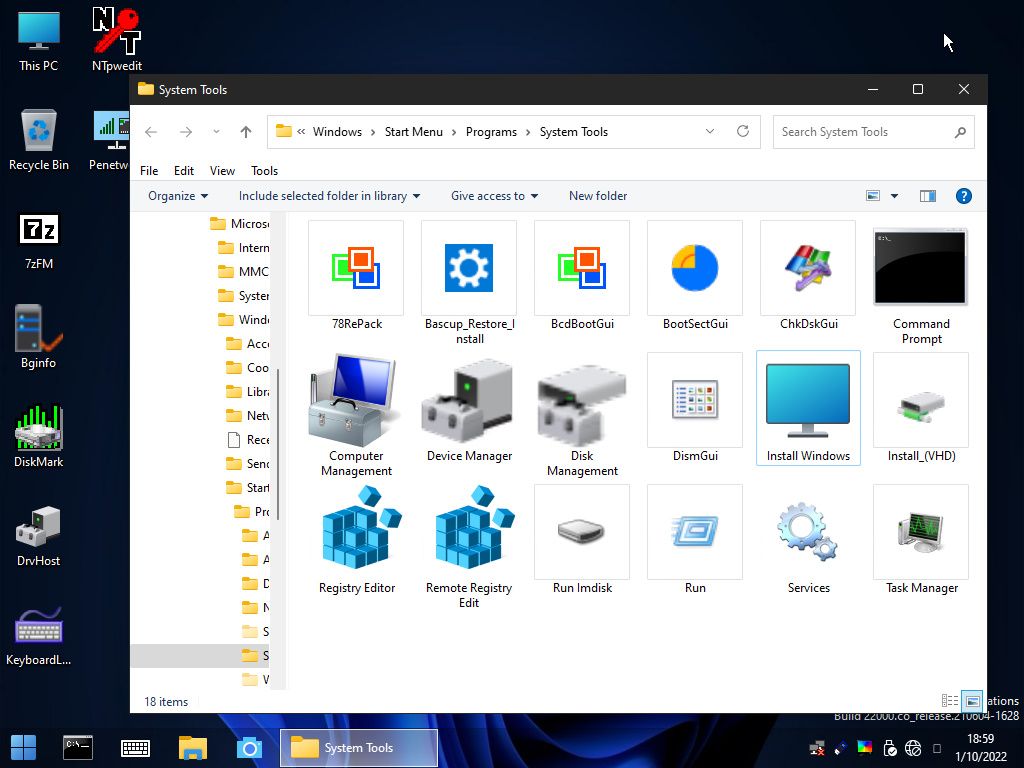Expand address bar history dropdown
Screen dimensions: 1024x768
[710, 131]
